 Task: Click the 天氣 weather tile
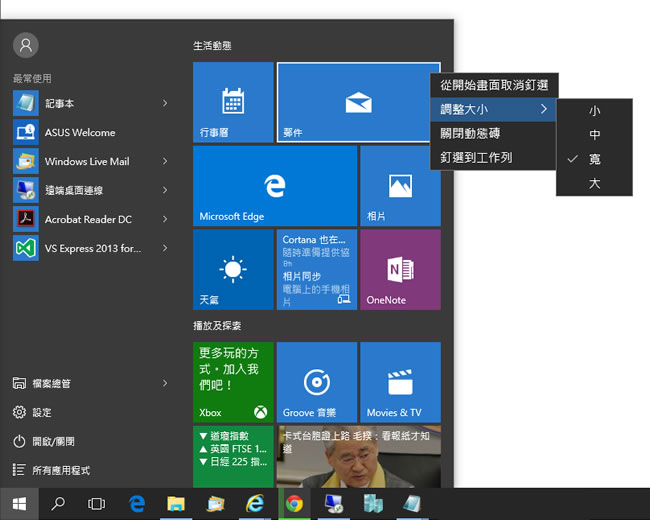pyautogui.click(x=232, y=269)
